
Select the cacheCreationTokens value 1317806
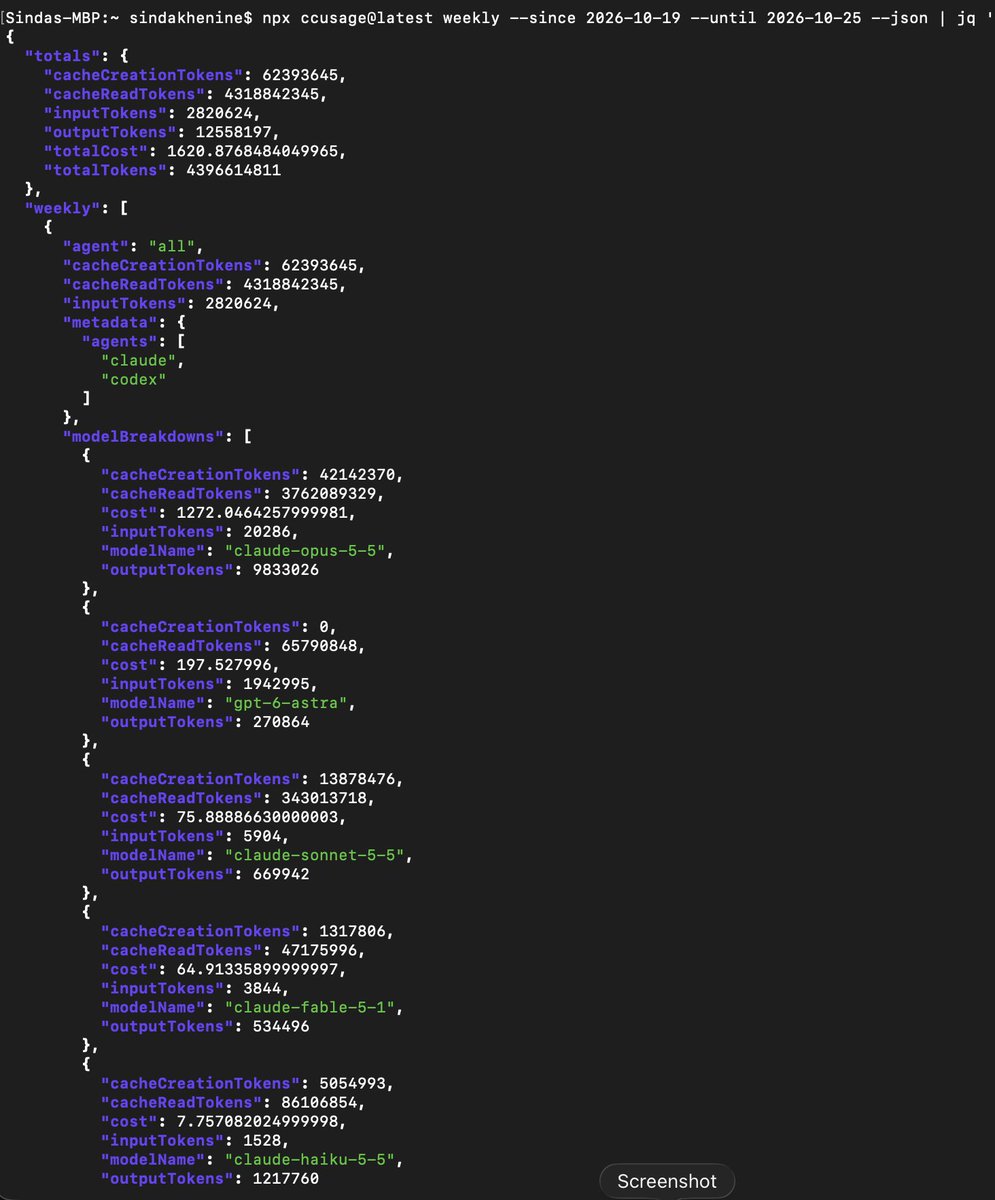[354, 930]
